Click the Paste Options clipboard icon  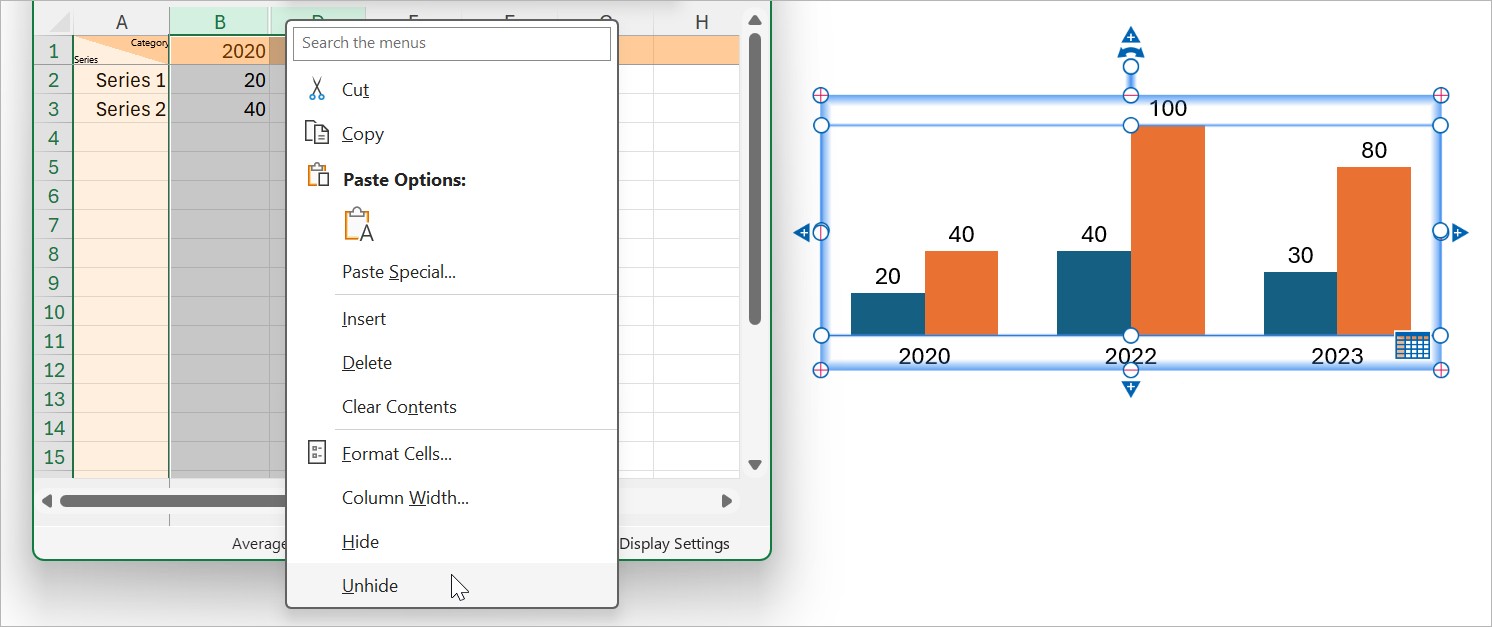coord(318,176)
